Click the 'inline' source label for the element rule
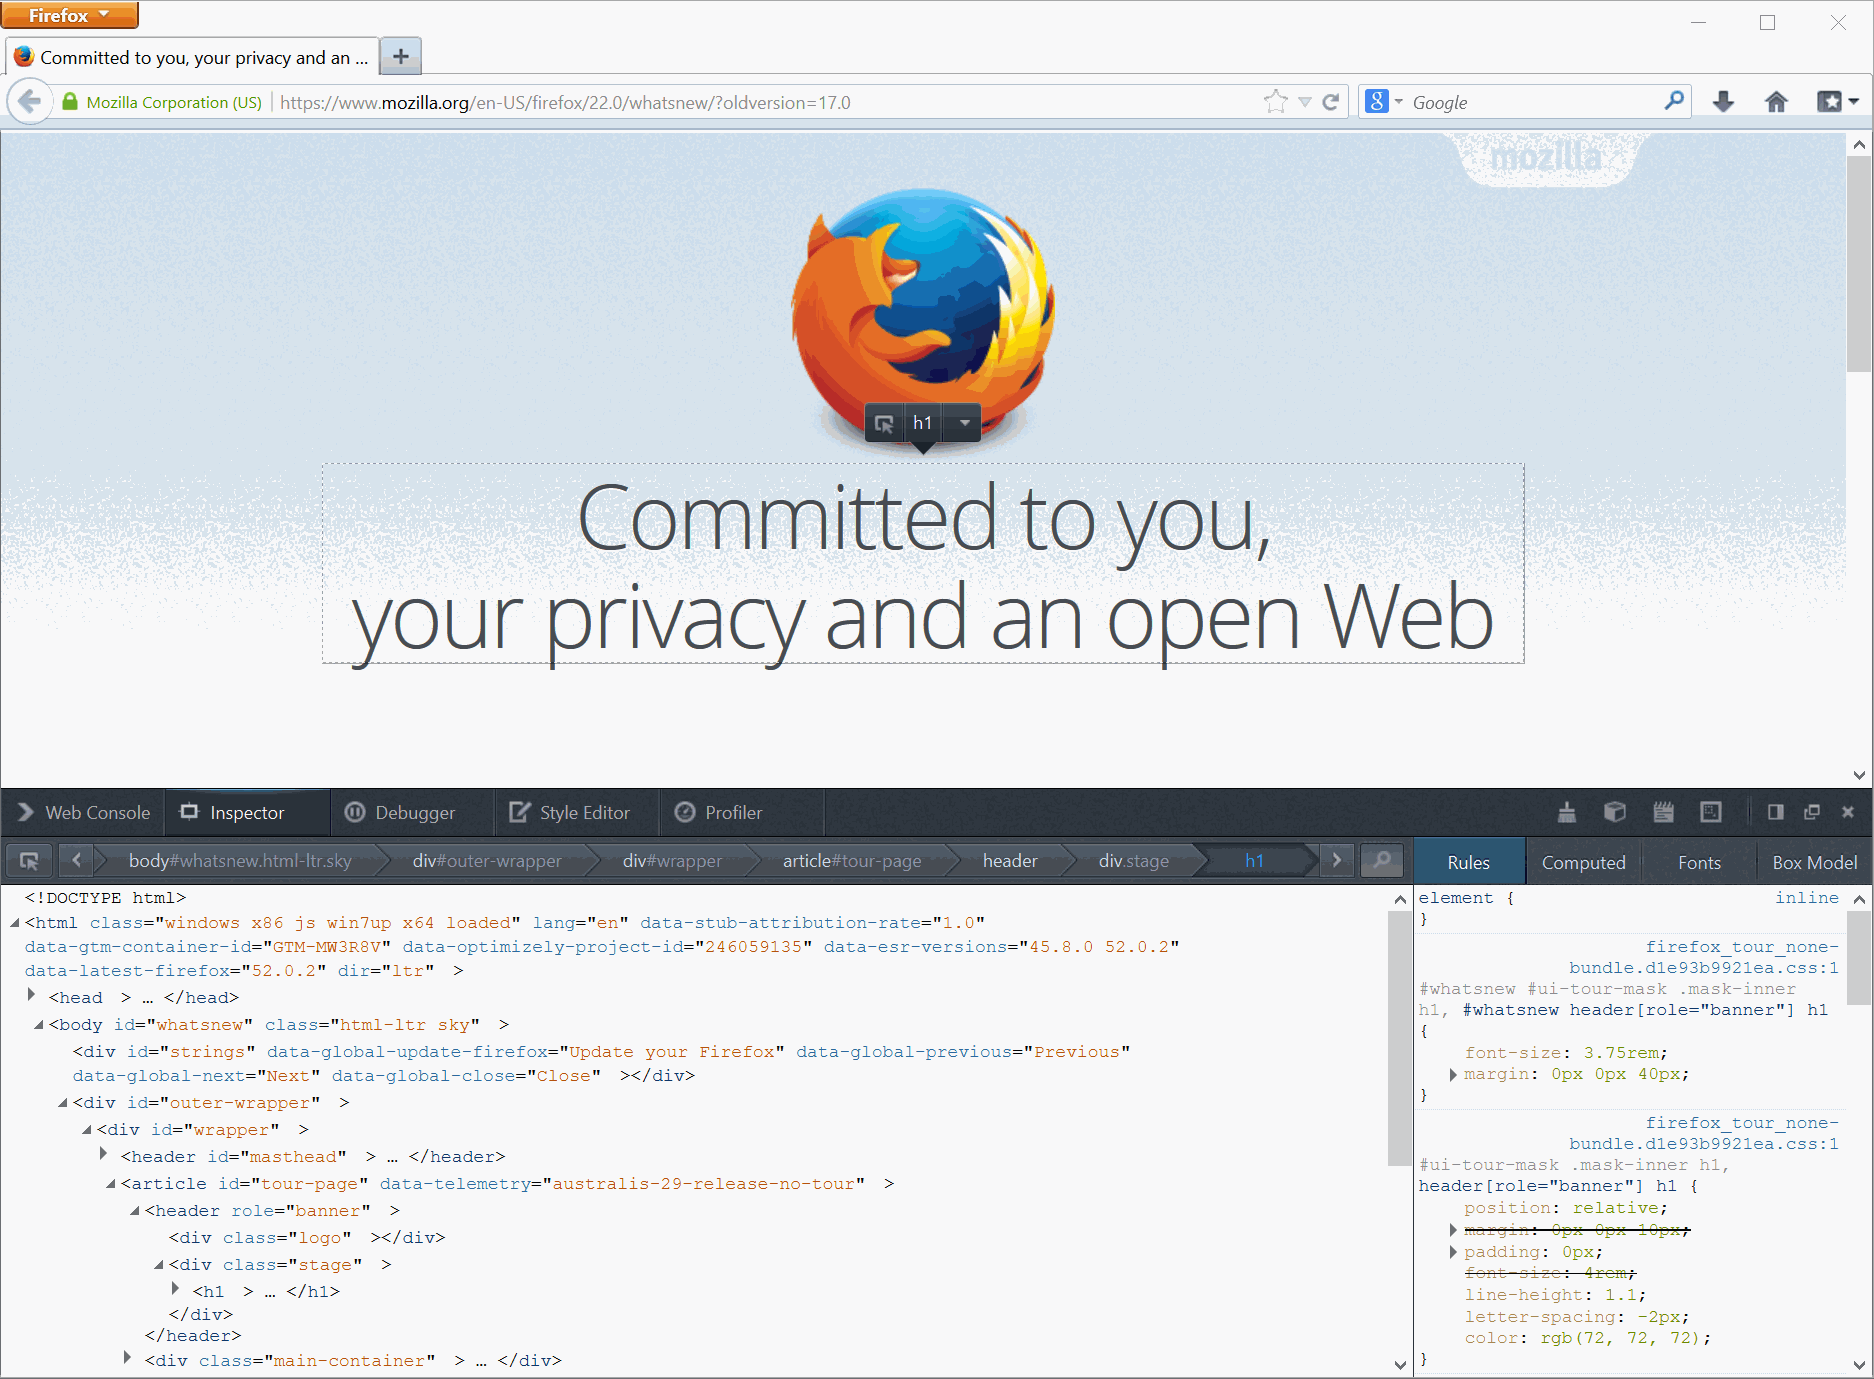This screenshot has height=1379, width=1874. point(1806,897)
